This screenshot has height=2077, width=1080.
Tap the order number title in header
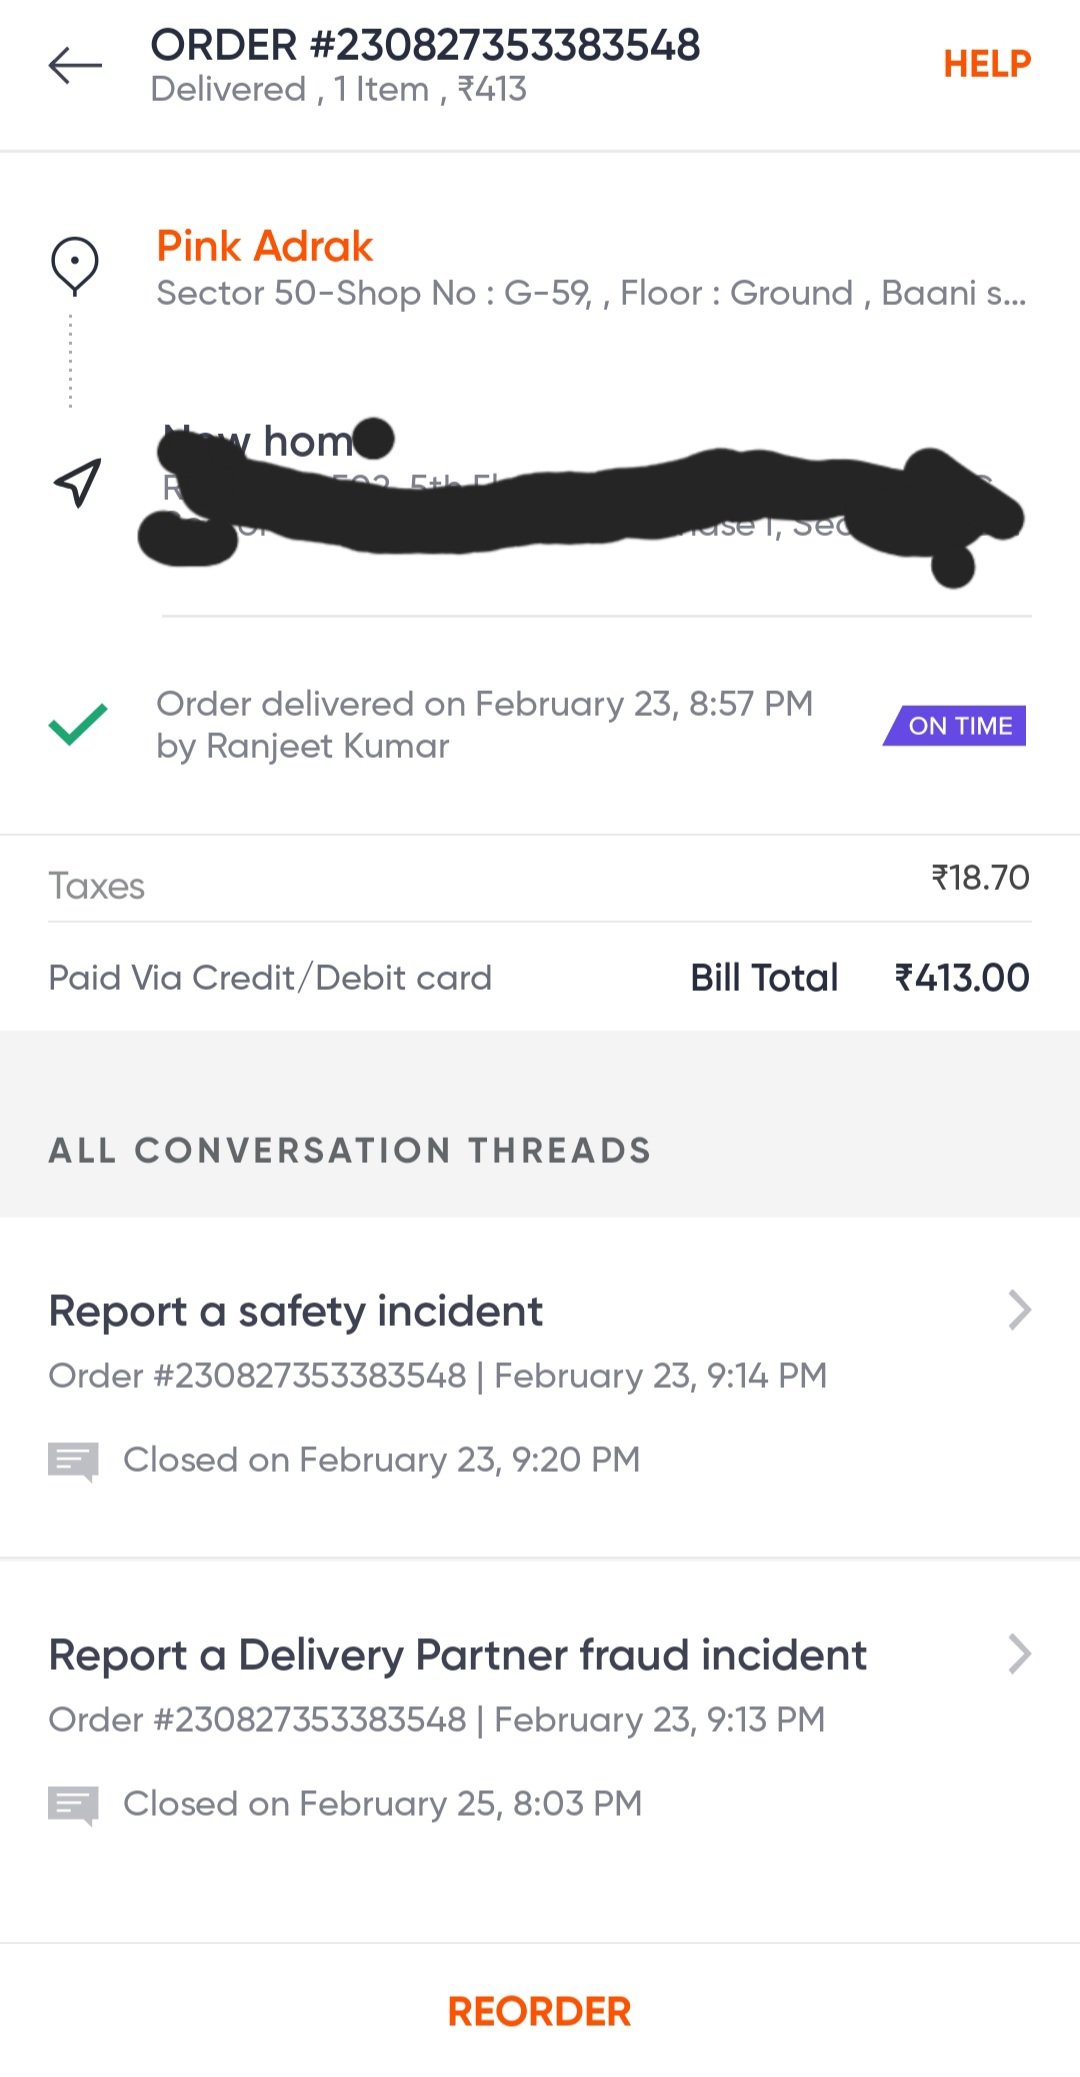425,45
